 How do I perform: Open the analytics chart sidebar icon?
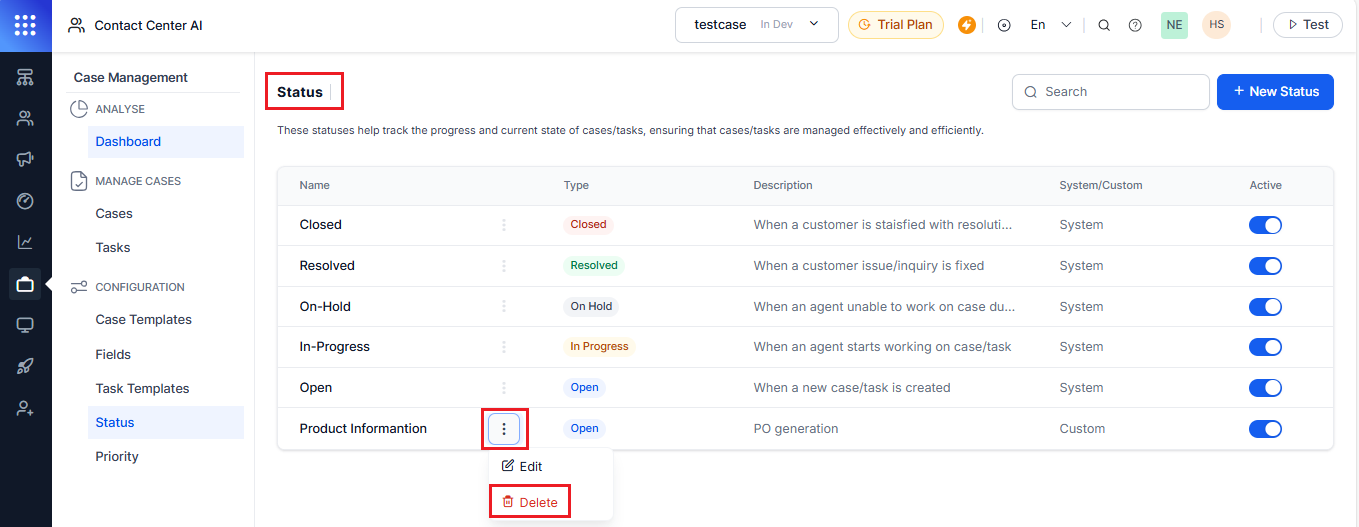click(x=25, y=242)
